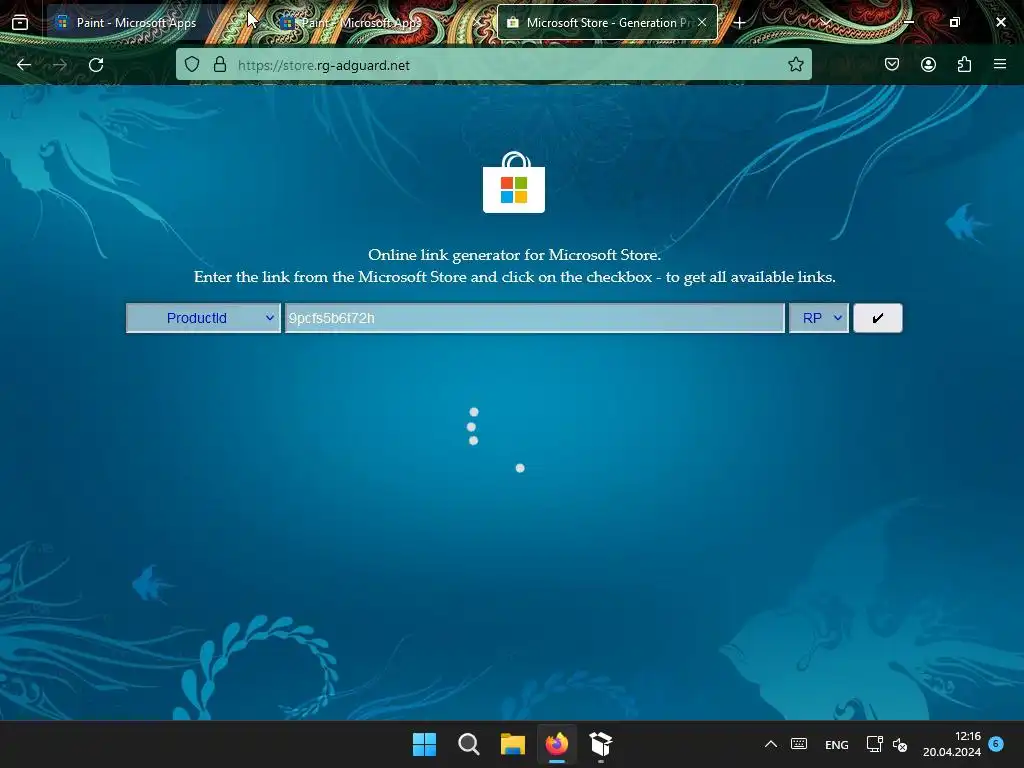The height and width of the screenshot is (768, 1024).
Task: Change ENG input language
Action: tap(837, 744)
